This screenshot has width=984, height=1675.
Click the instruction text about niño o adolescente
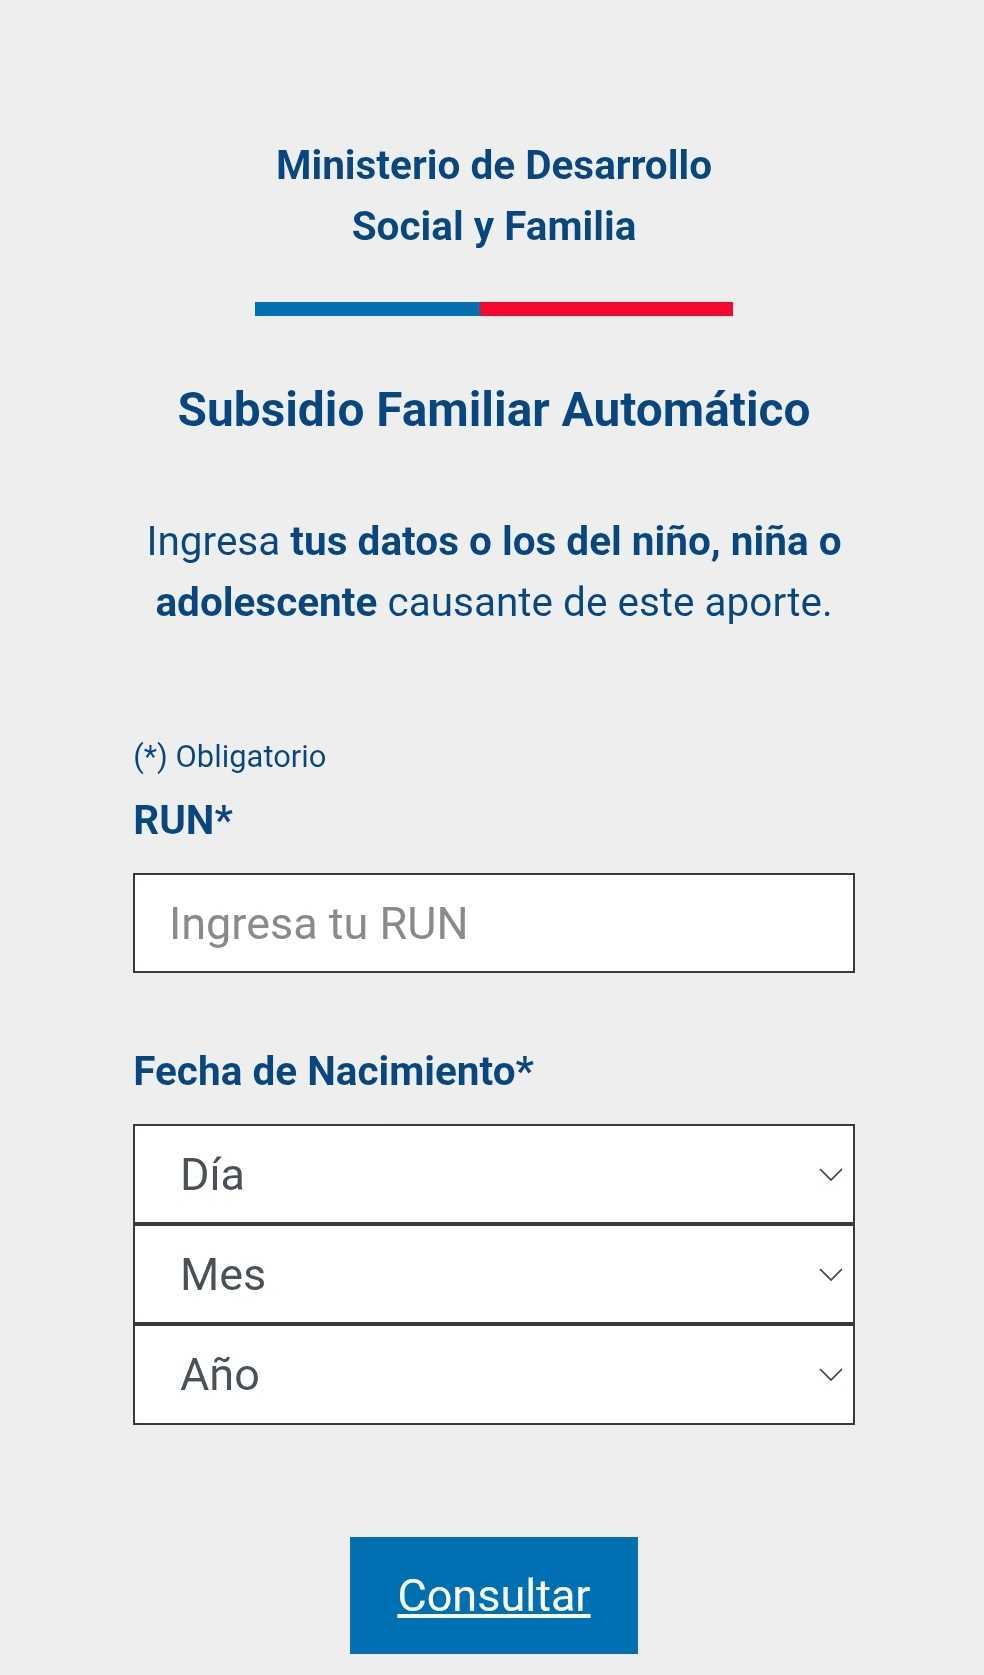492,571
